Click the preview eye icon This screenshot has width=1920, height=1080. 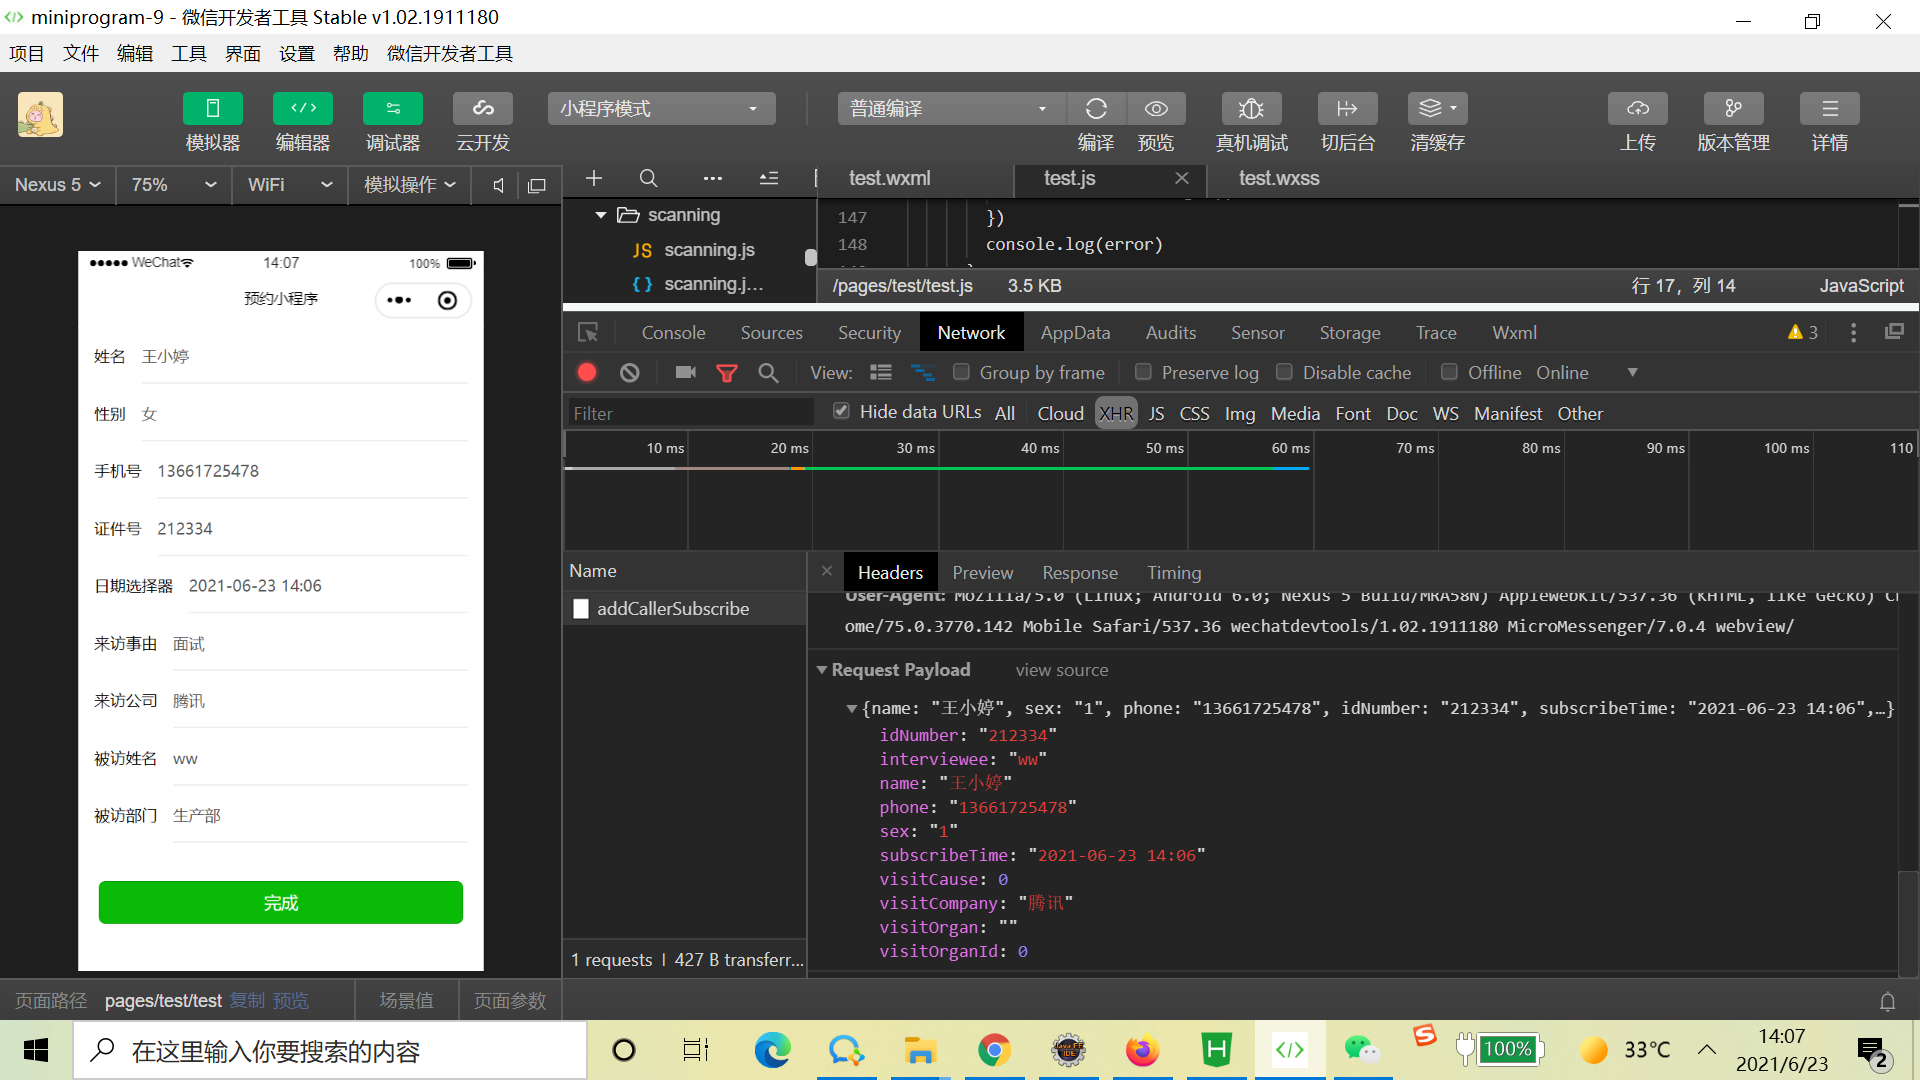tap(1156, 108)
